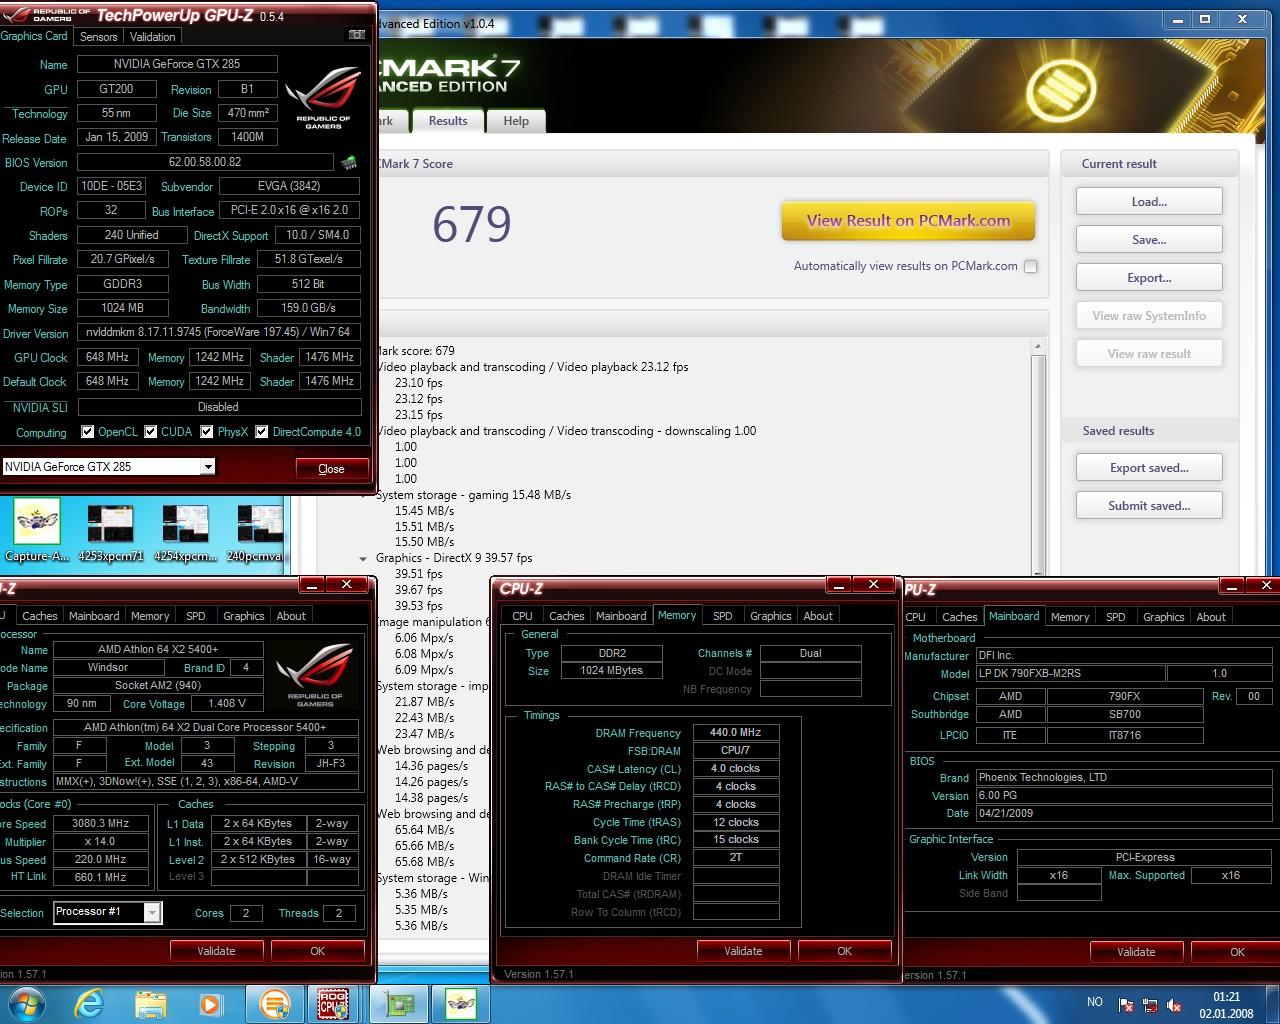
Task: Click View Result on PCMark.com button
Action: pyautogui.click(x=908, y=221)
